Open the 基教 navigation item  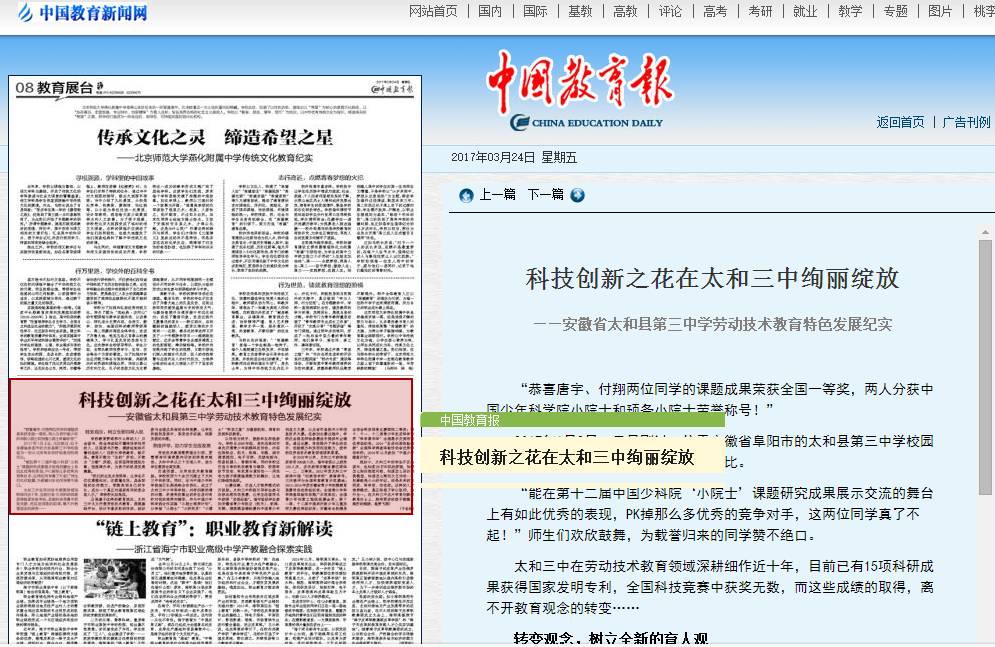(x=580, y=11)
